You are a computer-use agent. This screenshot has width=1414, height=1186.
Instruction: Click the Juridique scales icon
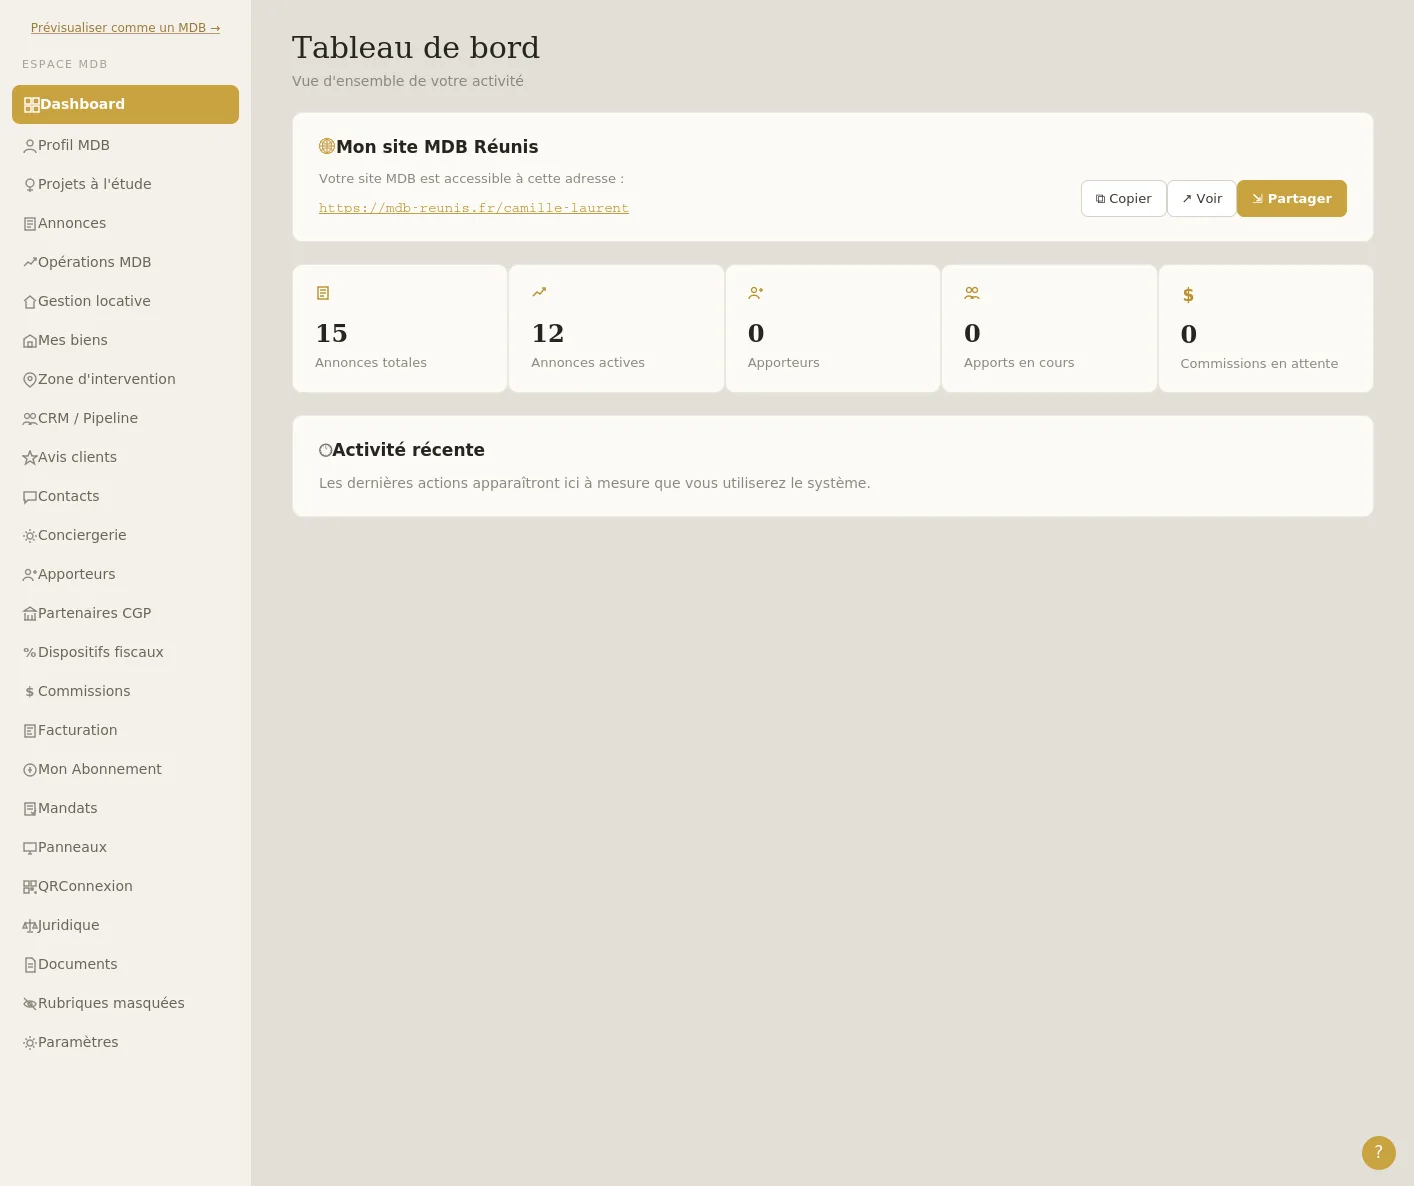[30, 926]
